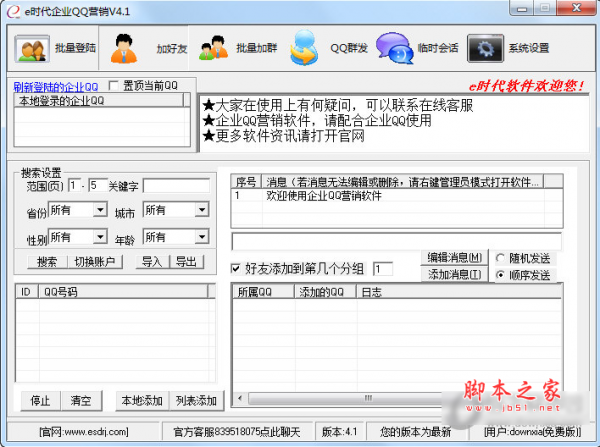Click the 批量登陆 two-people icon
Viewport: 600px width, 447px height.
pyautogui.click(x=32, y=49)
